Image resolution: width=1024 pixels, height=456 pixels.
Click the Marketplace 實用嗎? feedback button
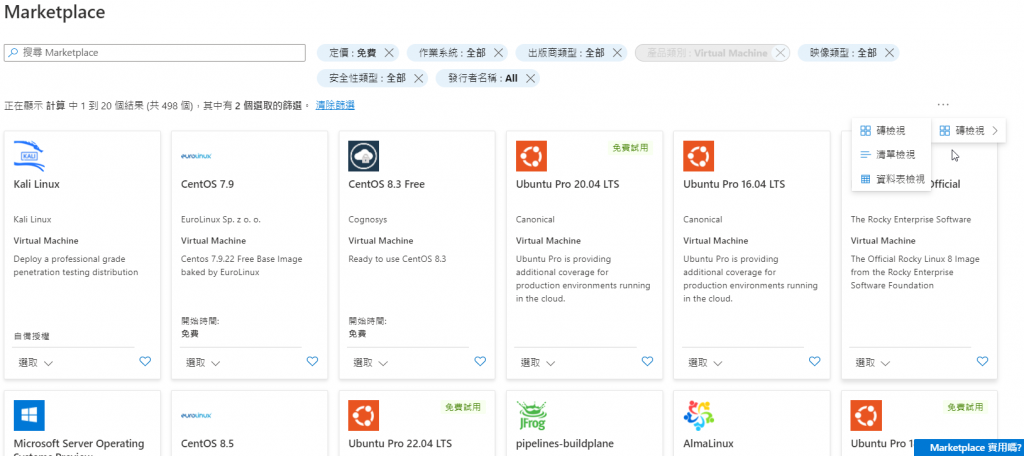970,448
